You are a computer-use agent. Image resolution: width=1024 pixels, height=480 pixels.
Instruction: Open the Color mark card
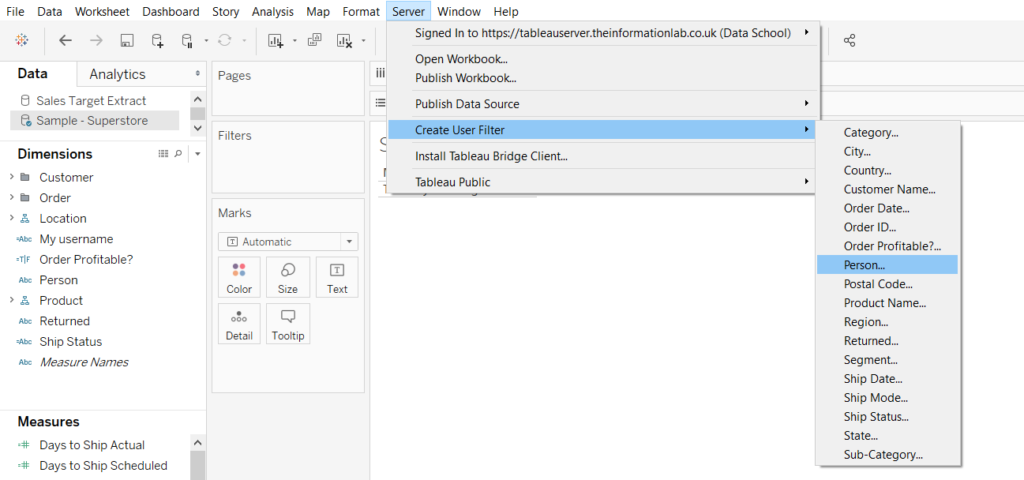coord(239,277)
